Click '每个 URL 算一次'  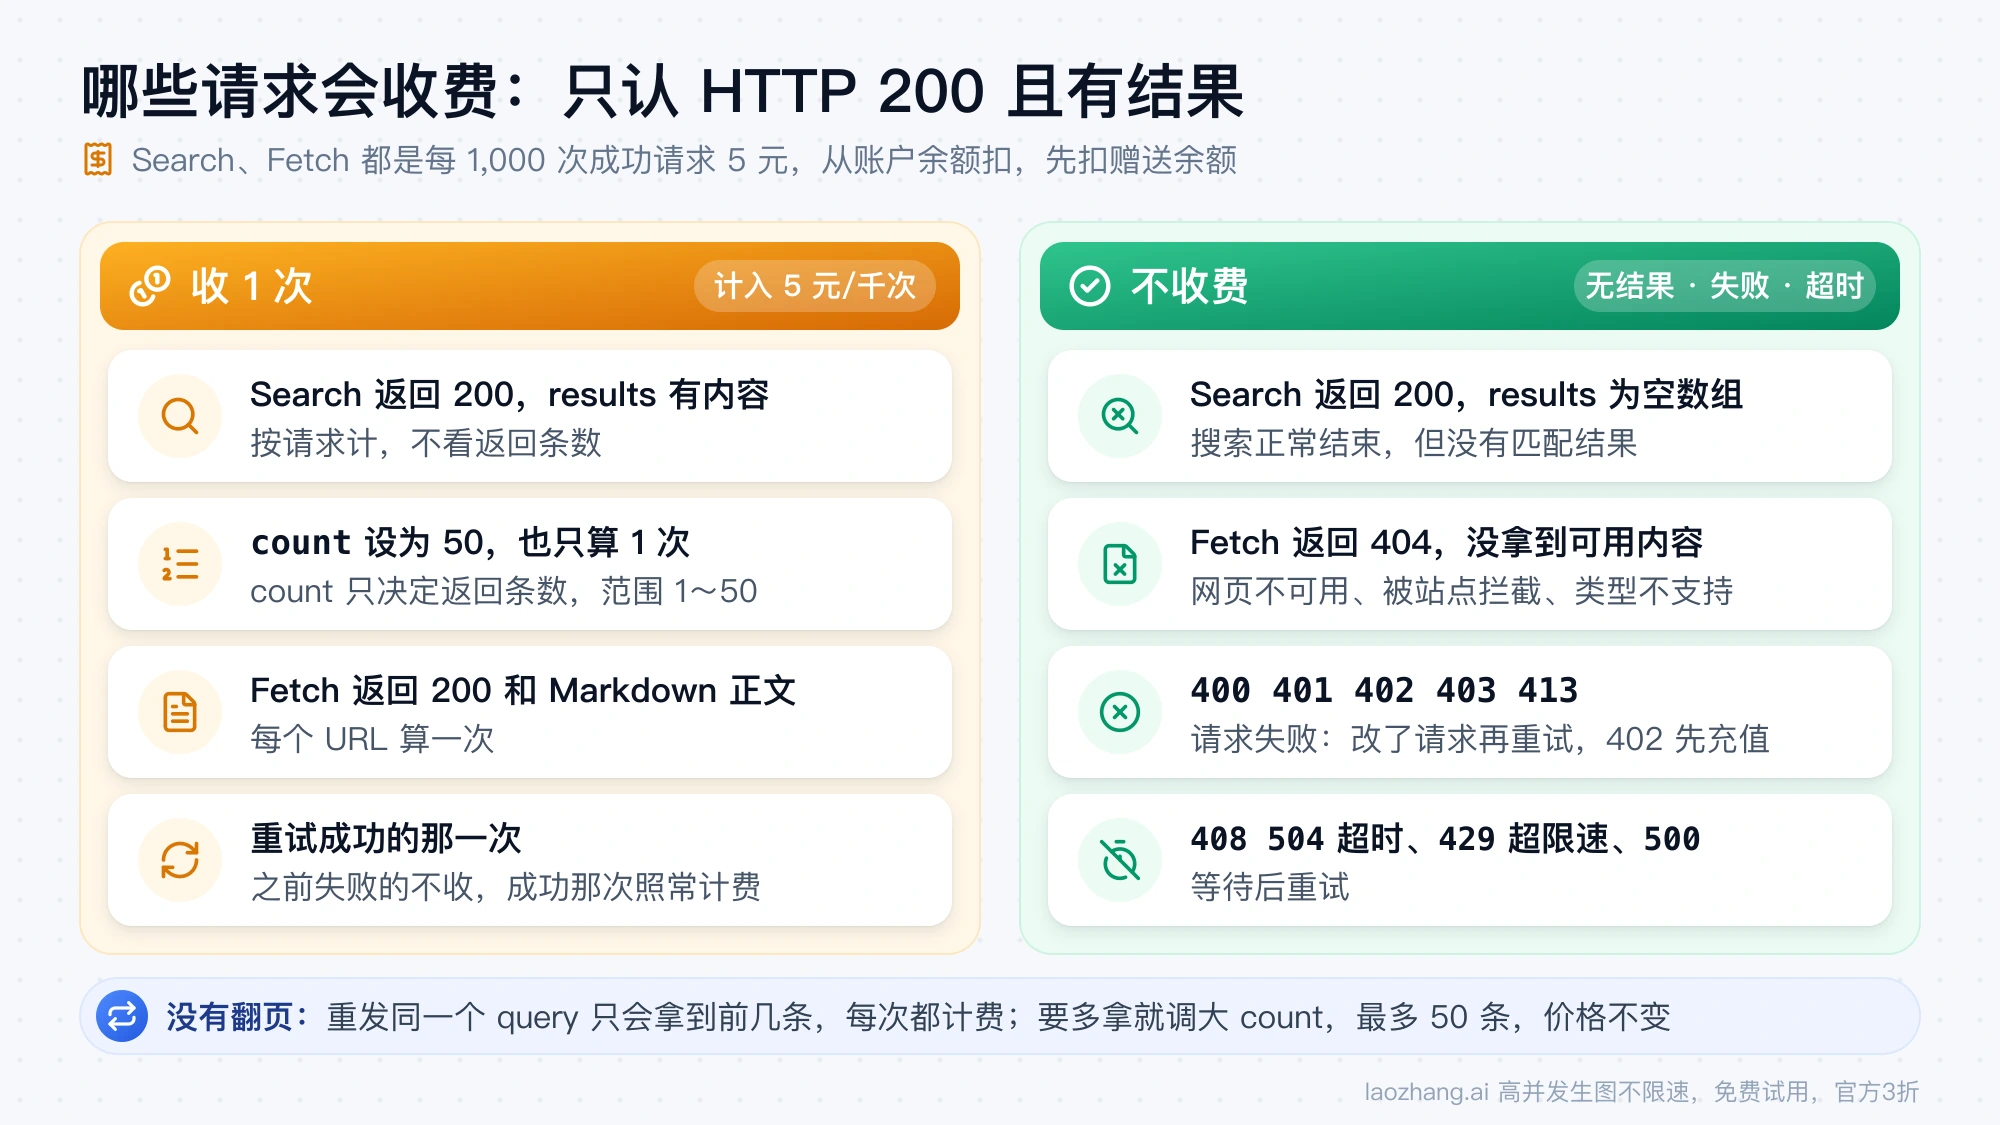pos(372,739)
